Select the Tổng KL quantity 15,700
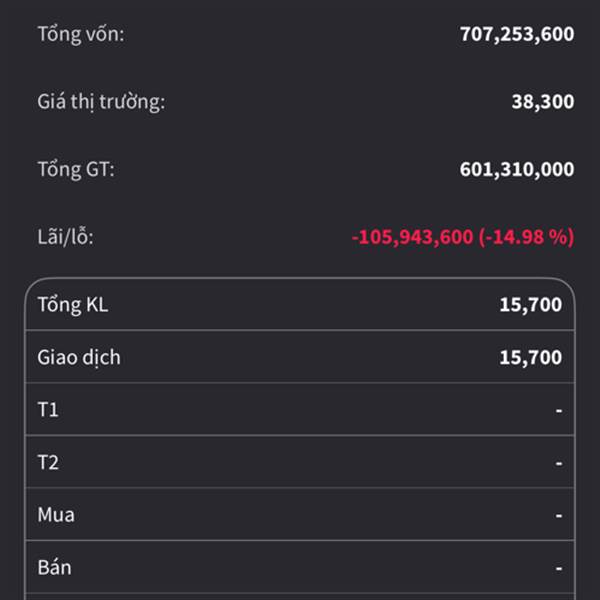Viewport: 600px width, 600px height. pos(530,305)
